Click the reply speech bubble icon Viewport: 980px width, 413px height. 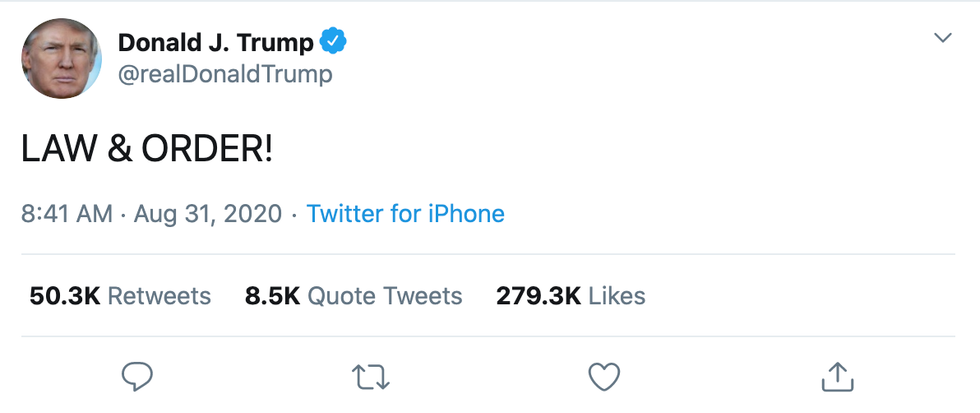[136, 377]
